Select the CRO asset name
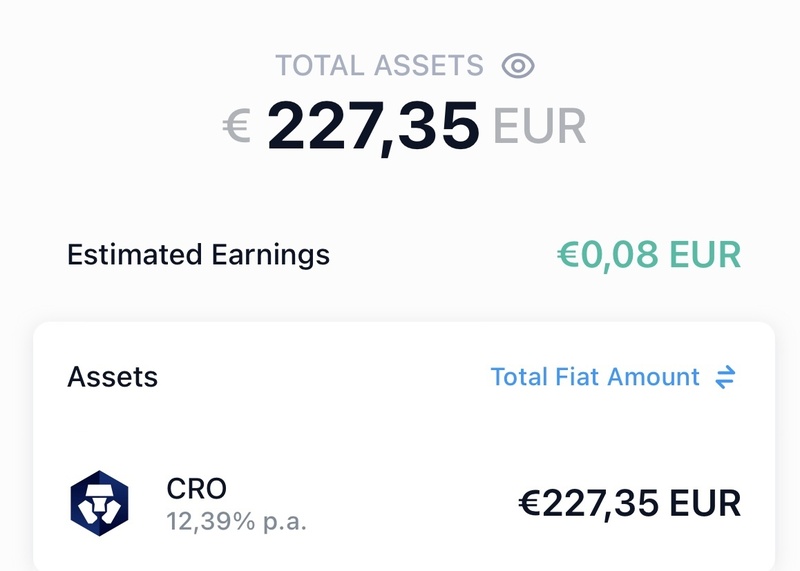Image resolution: width=800 pixels, height=571 pixels. point(196,488)
